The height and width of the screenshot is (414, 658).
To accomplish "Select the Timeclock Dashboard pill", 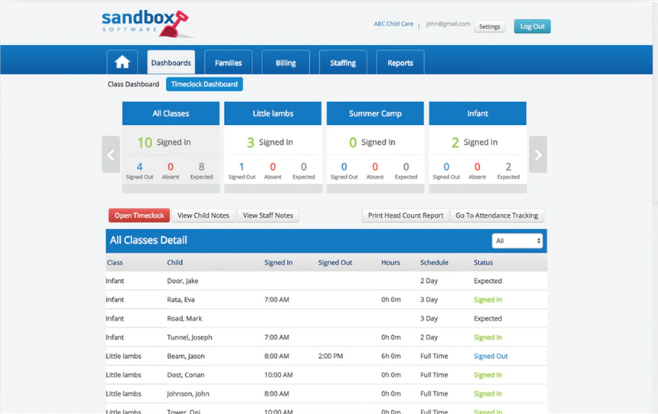I will point(204,84).
